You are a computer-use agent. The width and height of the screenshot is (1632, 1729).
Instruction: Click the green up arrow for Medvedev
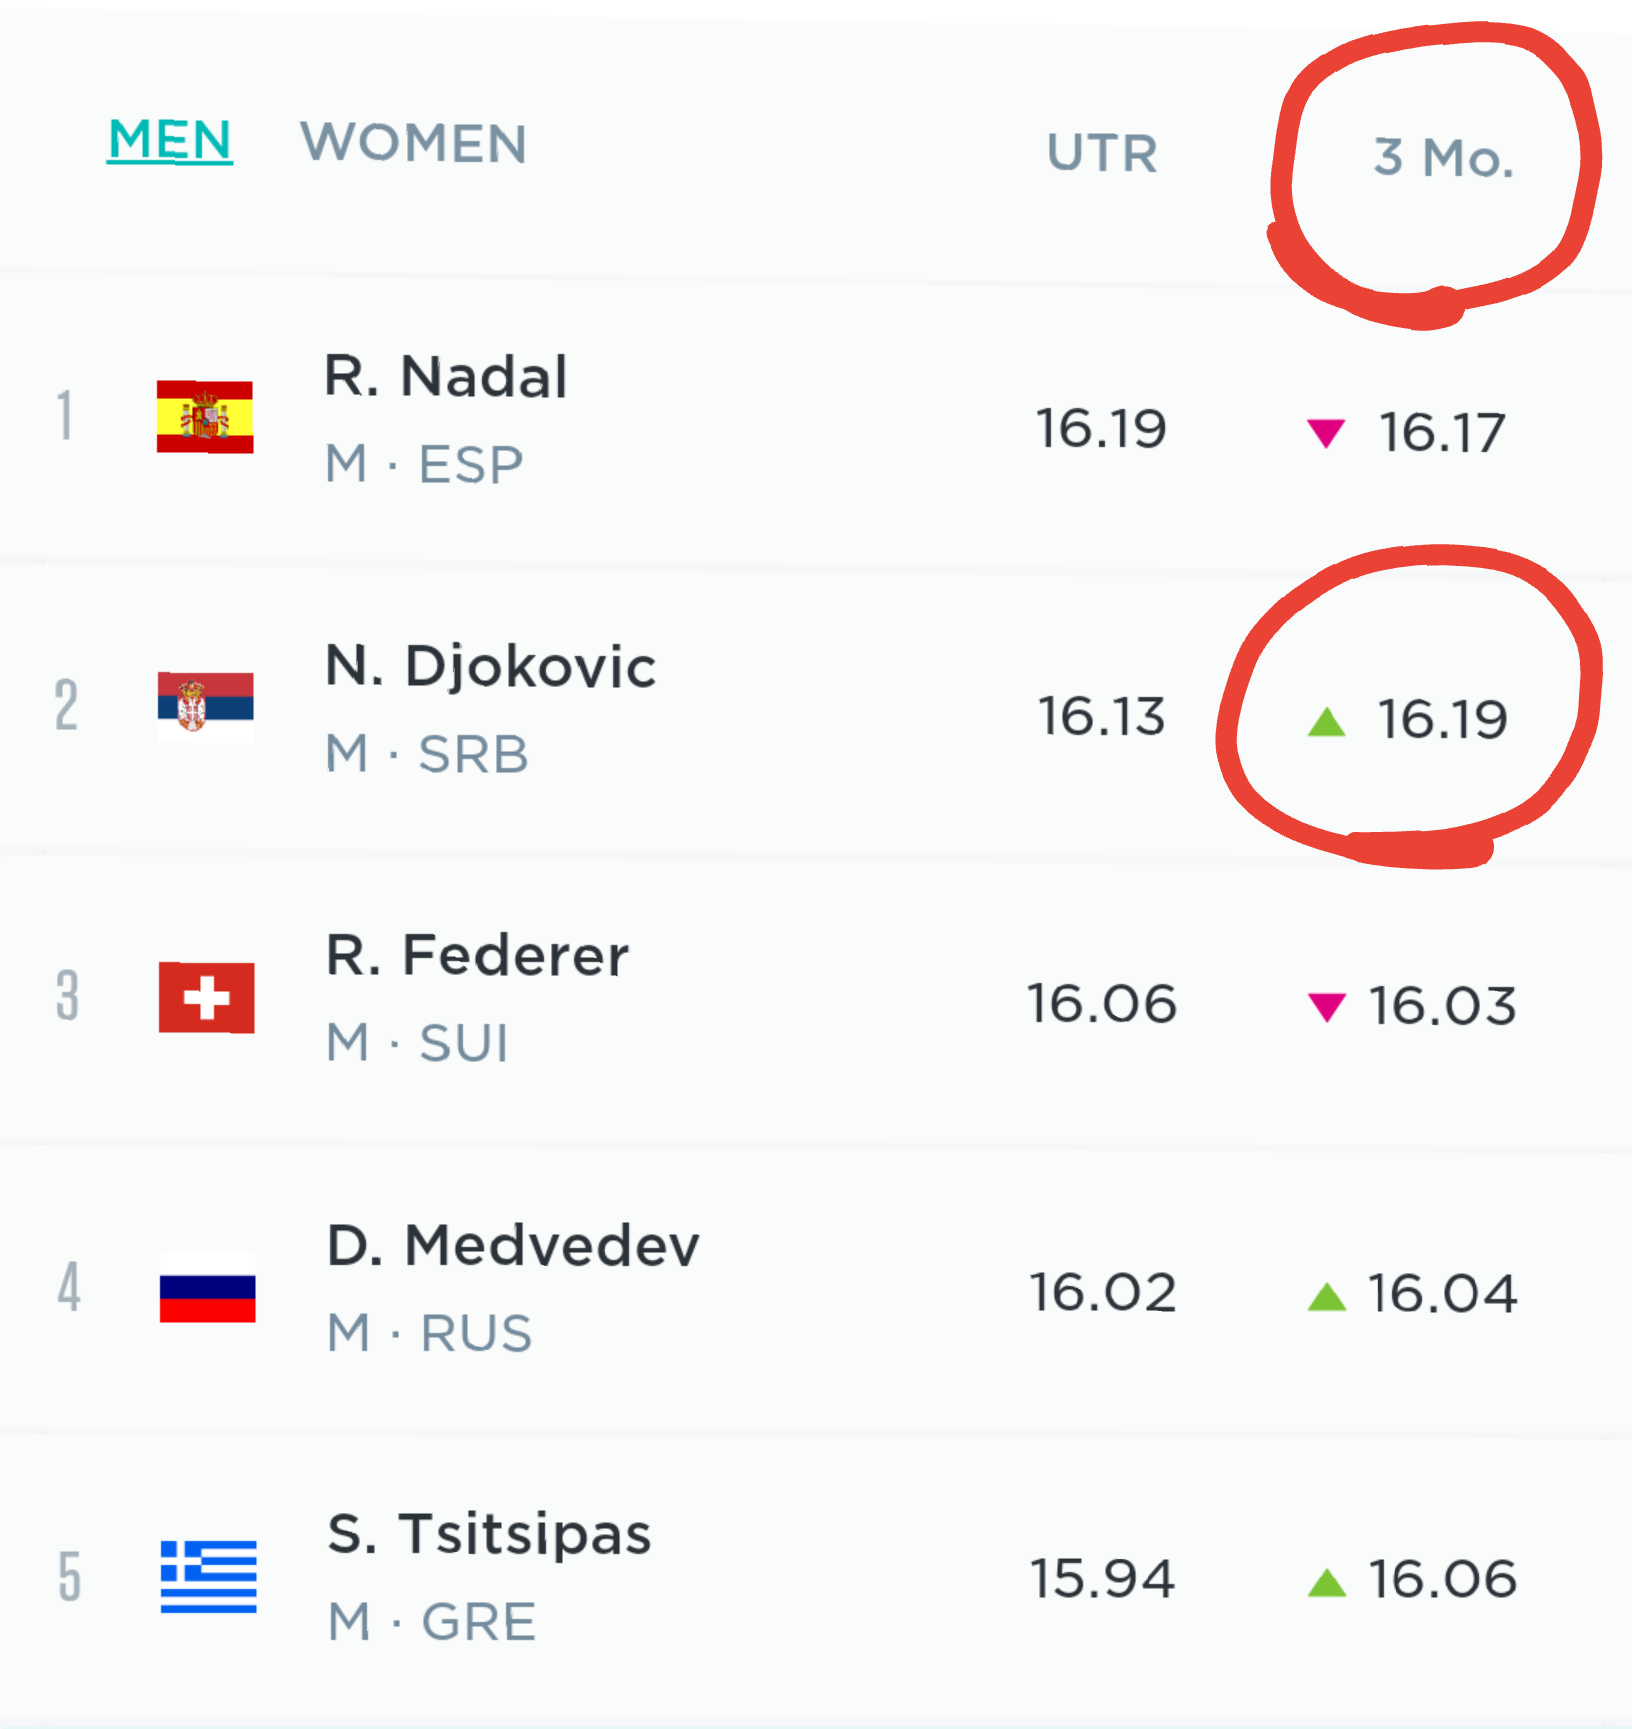1326,1295
